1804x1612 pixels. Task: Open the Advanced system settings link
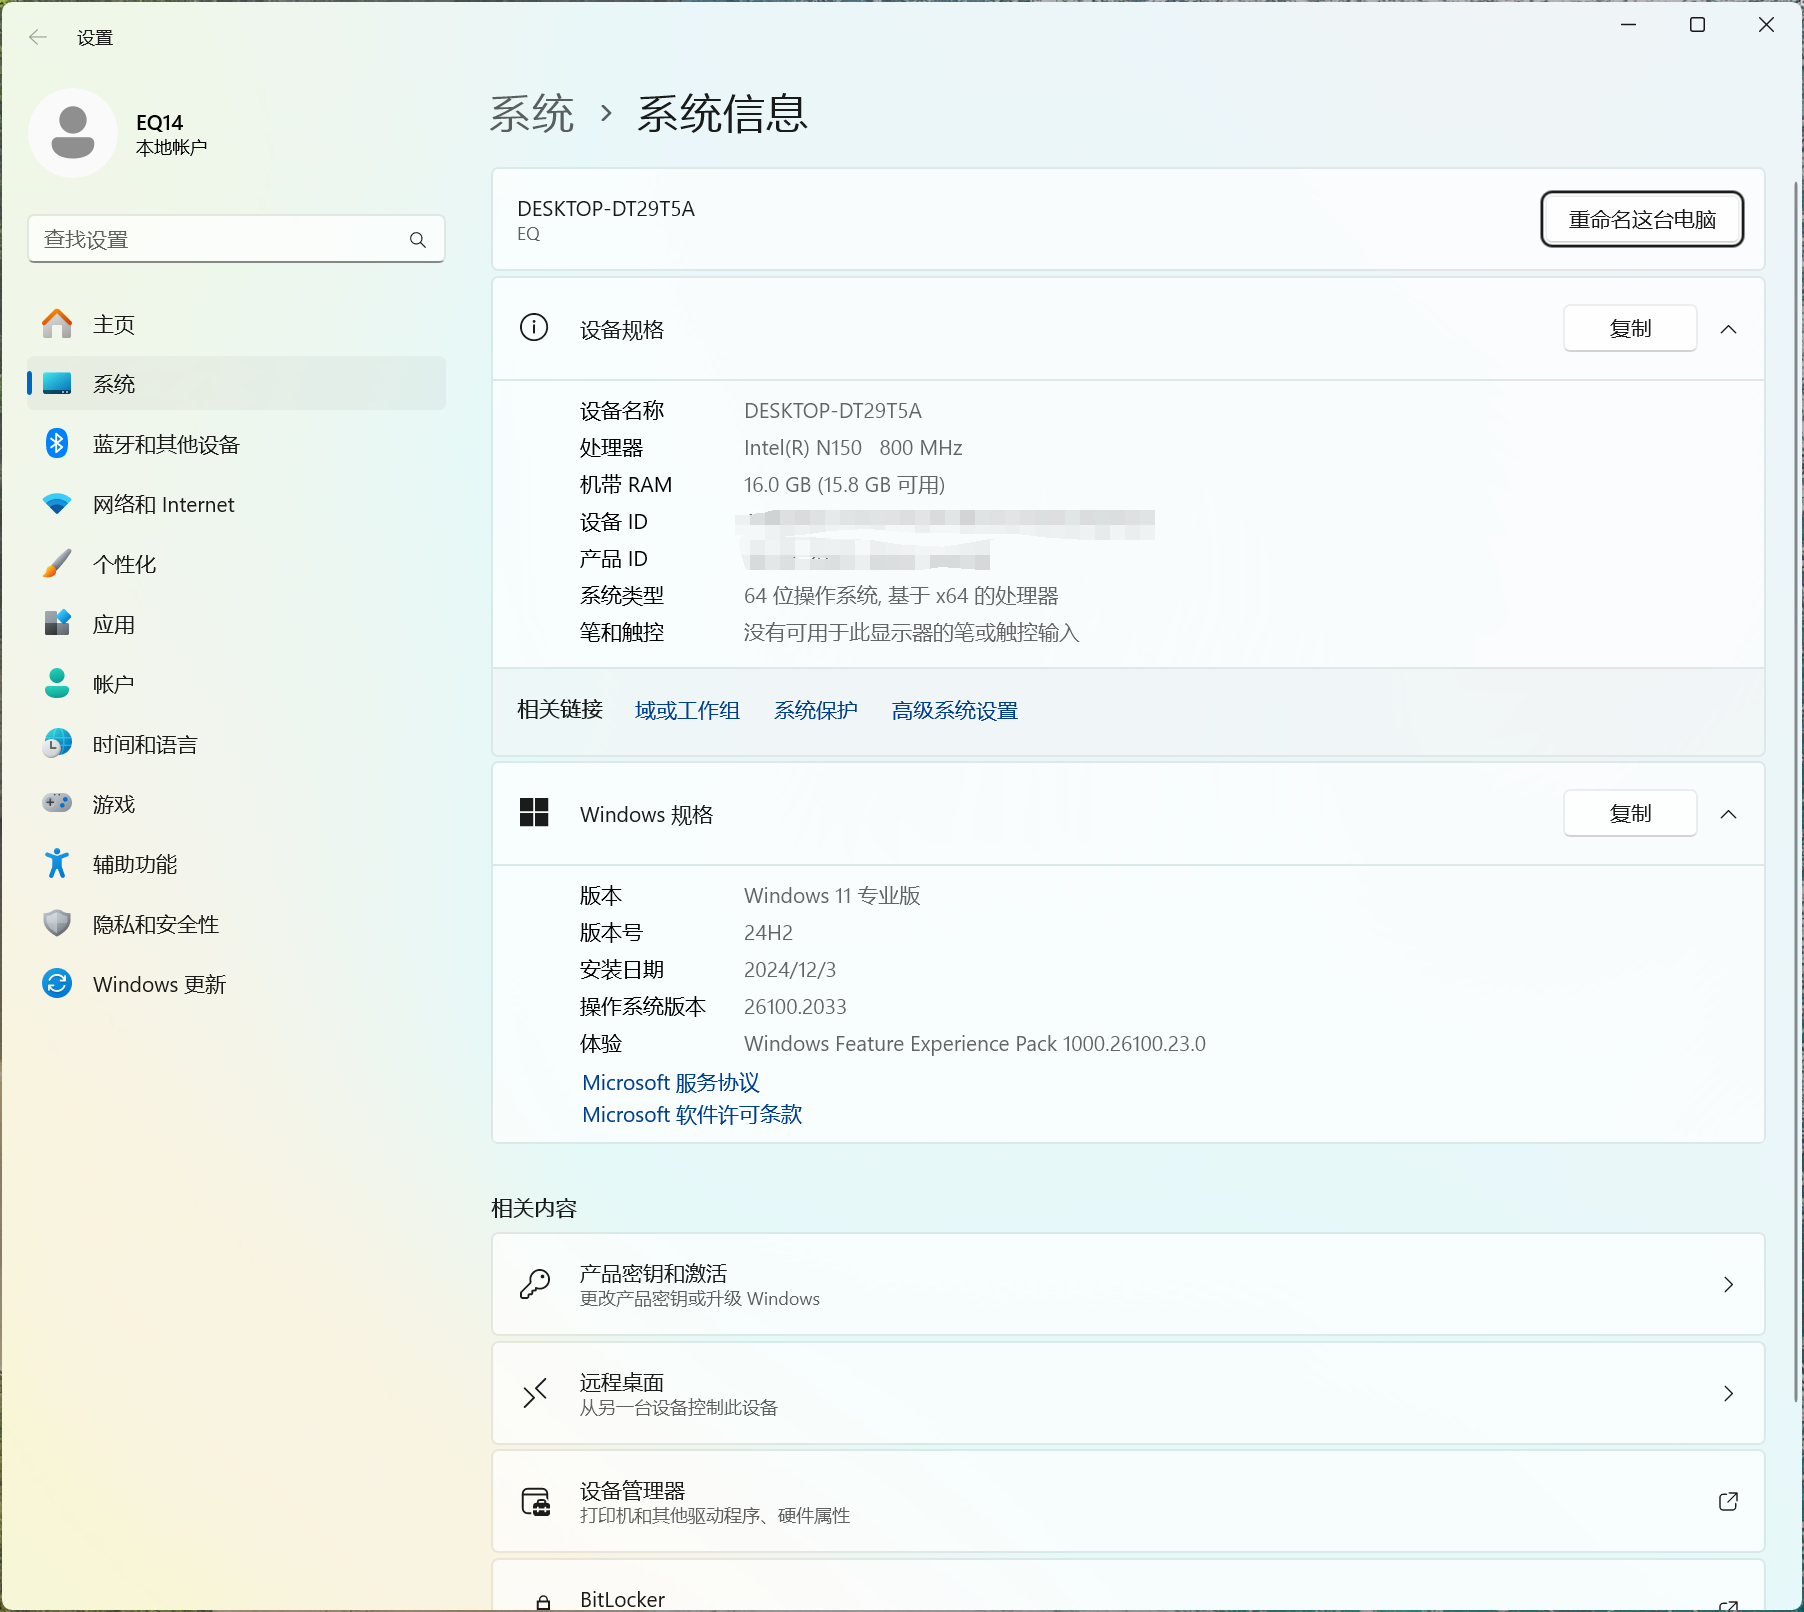954,711
